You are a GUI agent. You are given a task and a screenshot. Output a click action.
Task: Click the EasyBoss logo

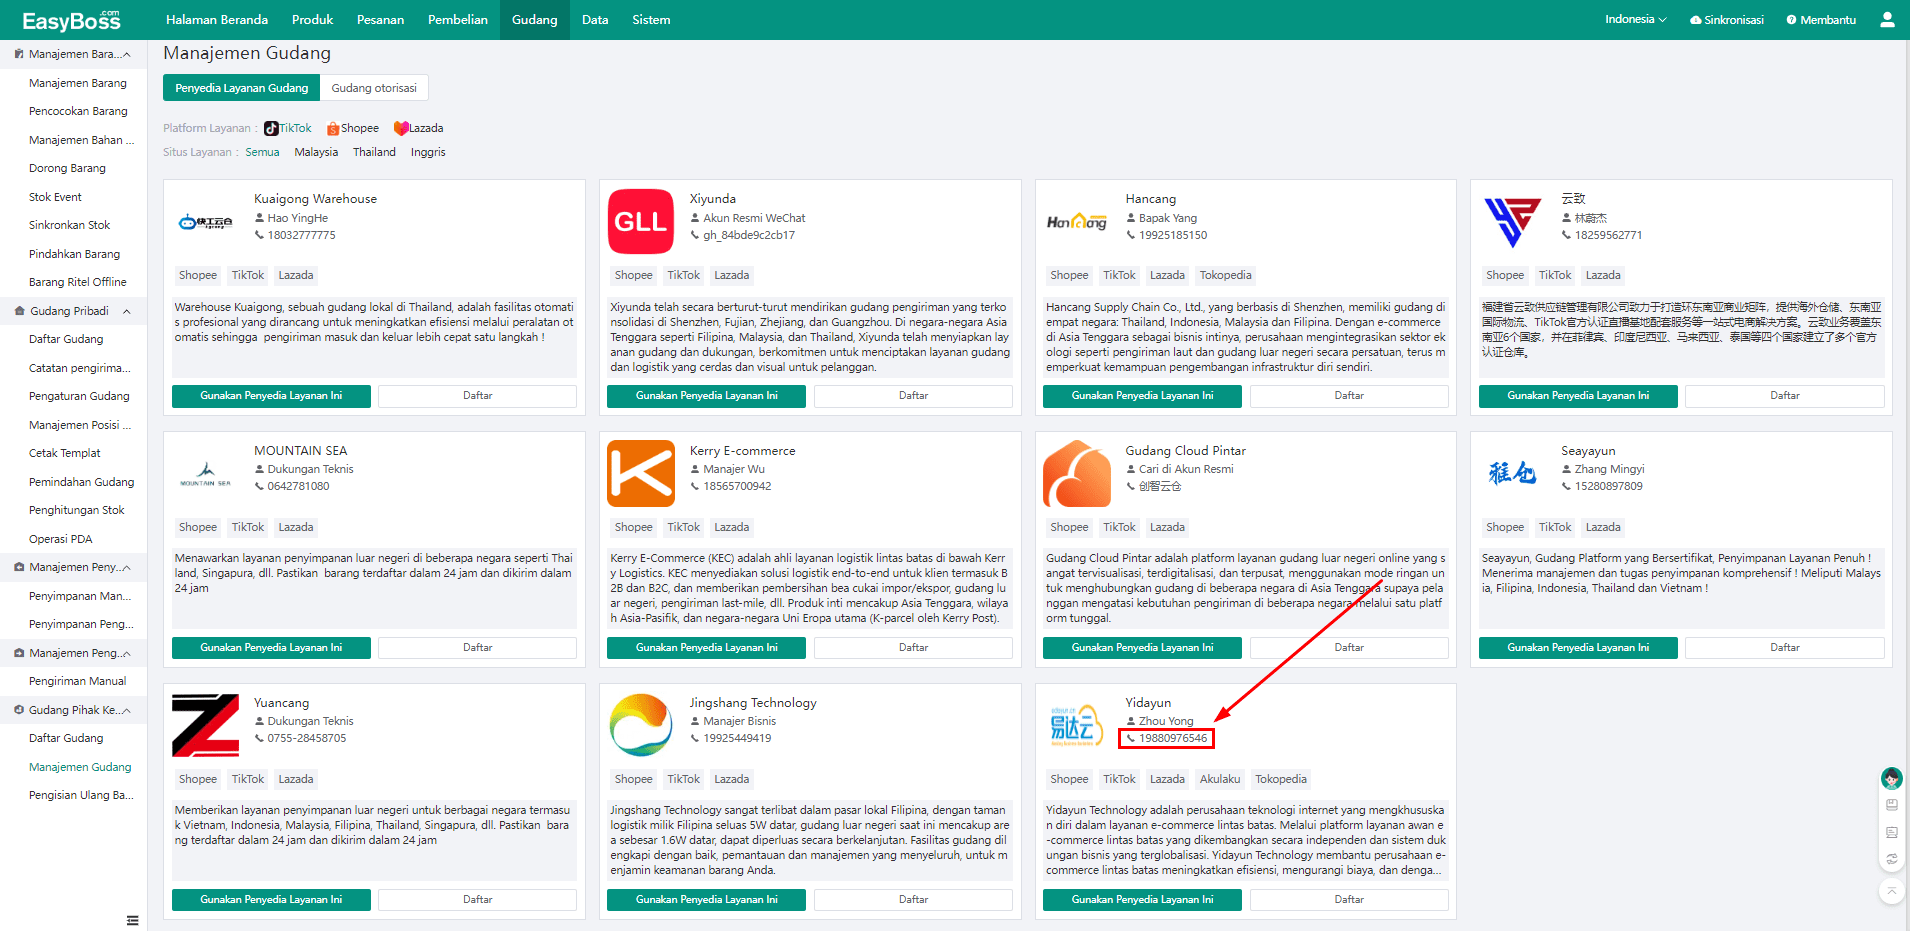click(x=71, y=20)
